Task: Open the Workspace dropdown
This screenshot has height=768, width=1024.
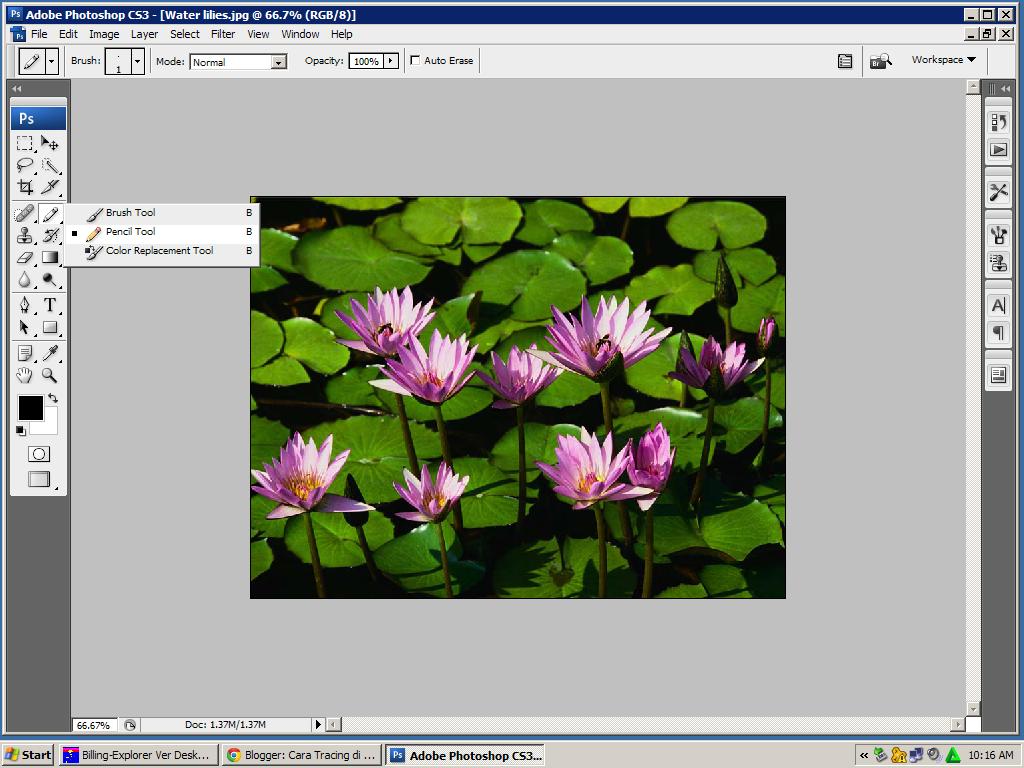Action: click(944, 59)
